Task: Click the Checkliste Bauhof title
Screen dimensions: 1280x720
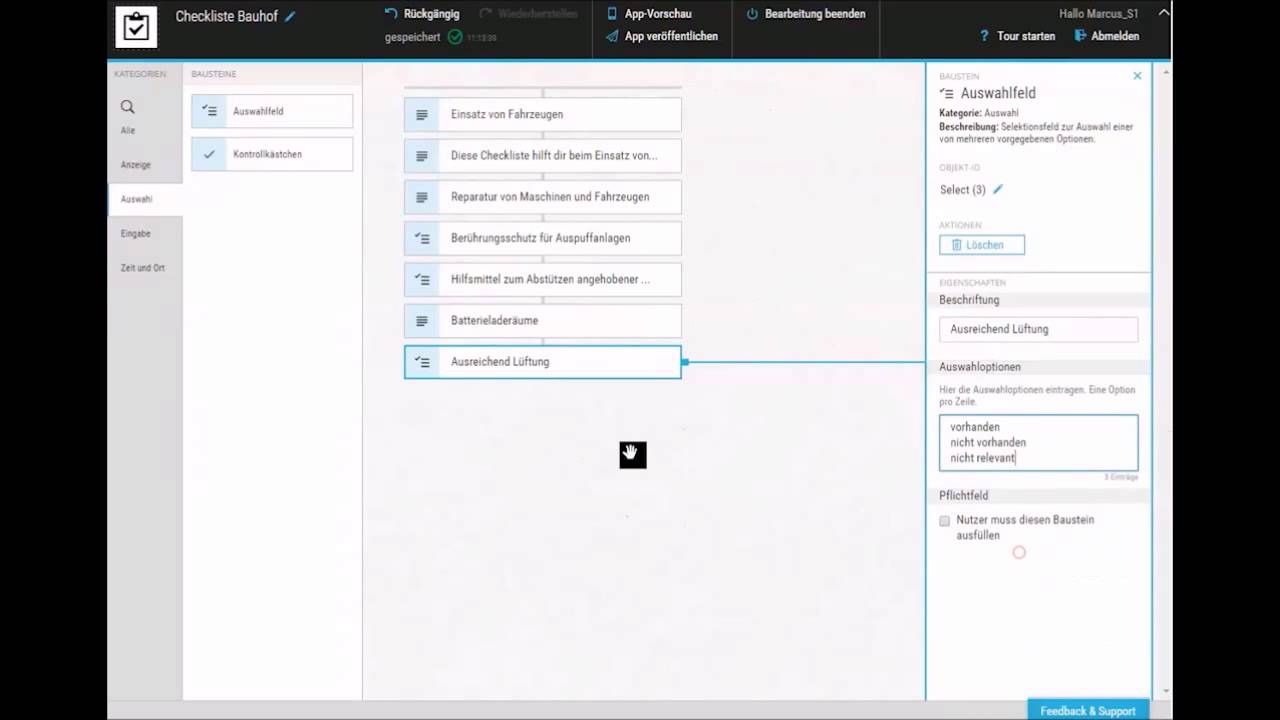Action: (x=226, y=17)
